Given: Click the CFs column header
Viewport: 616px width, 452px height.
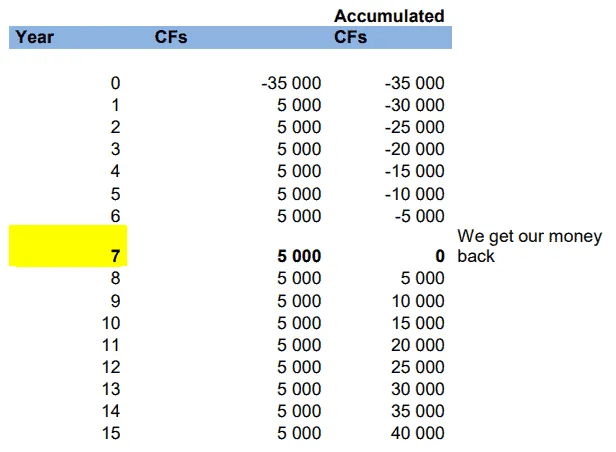Looking at the screenshot, I should pyautogui.click(x=171, y=38).
